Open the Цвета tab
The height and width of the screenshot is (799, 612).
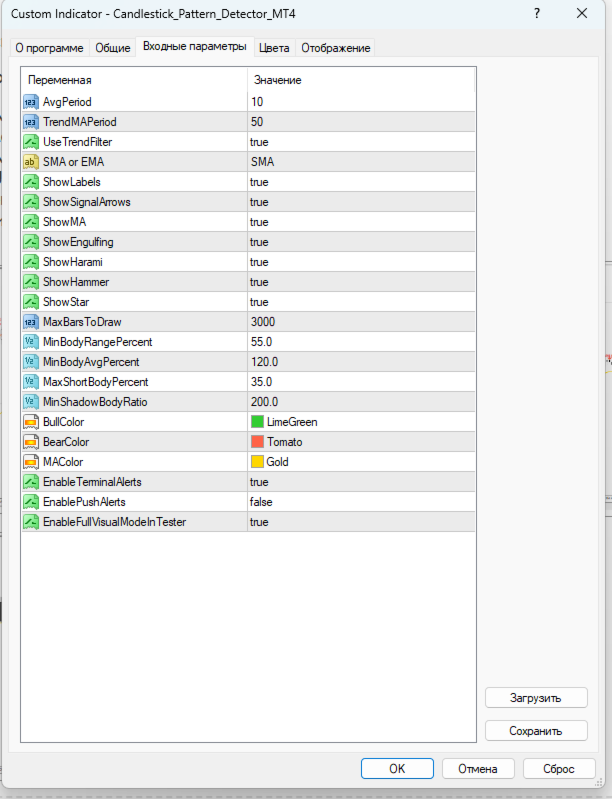[x=274, y=48]
